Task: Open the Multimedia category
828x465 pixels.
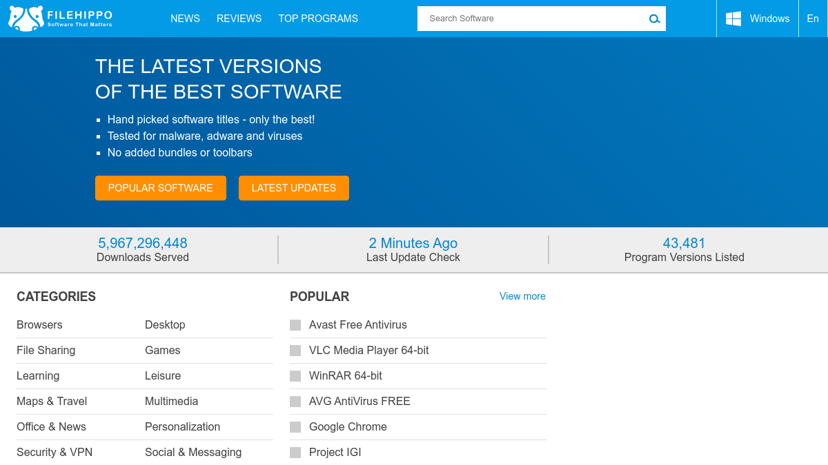Action: click(x=172, y=401)
